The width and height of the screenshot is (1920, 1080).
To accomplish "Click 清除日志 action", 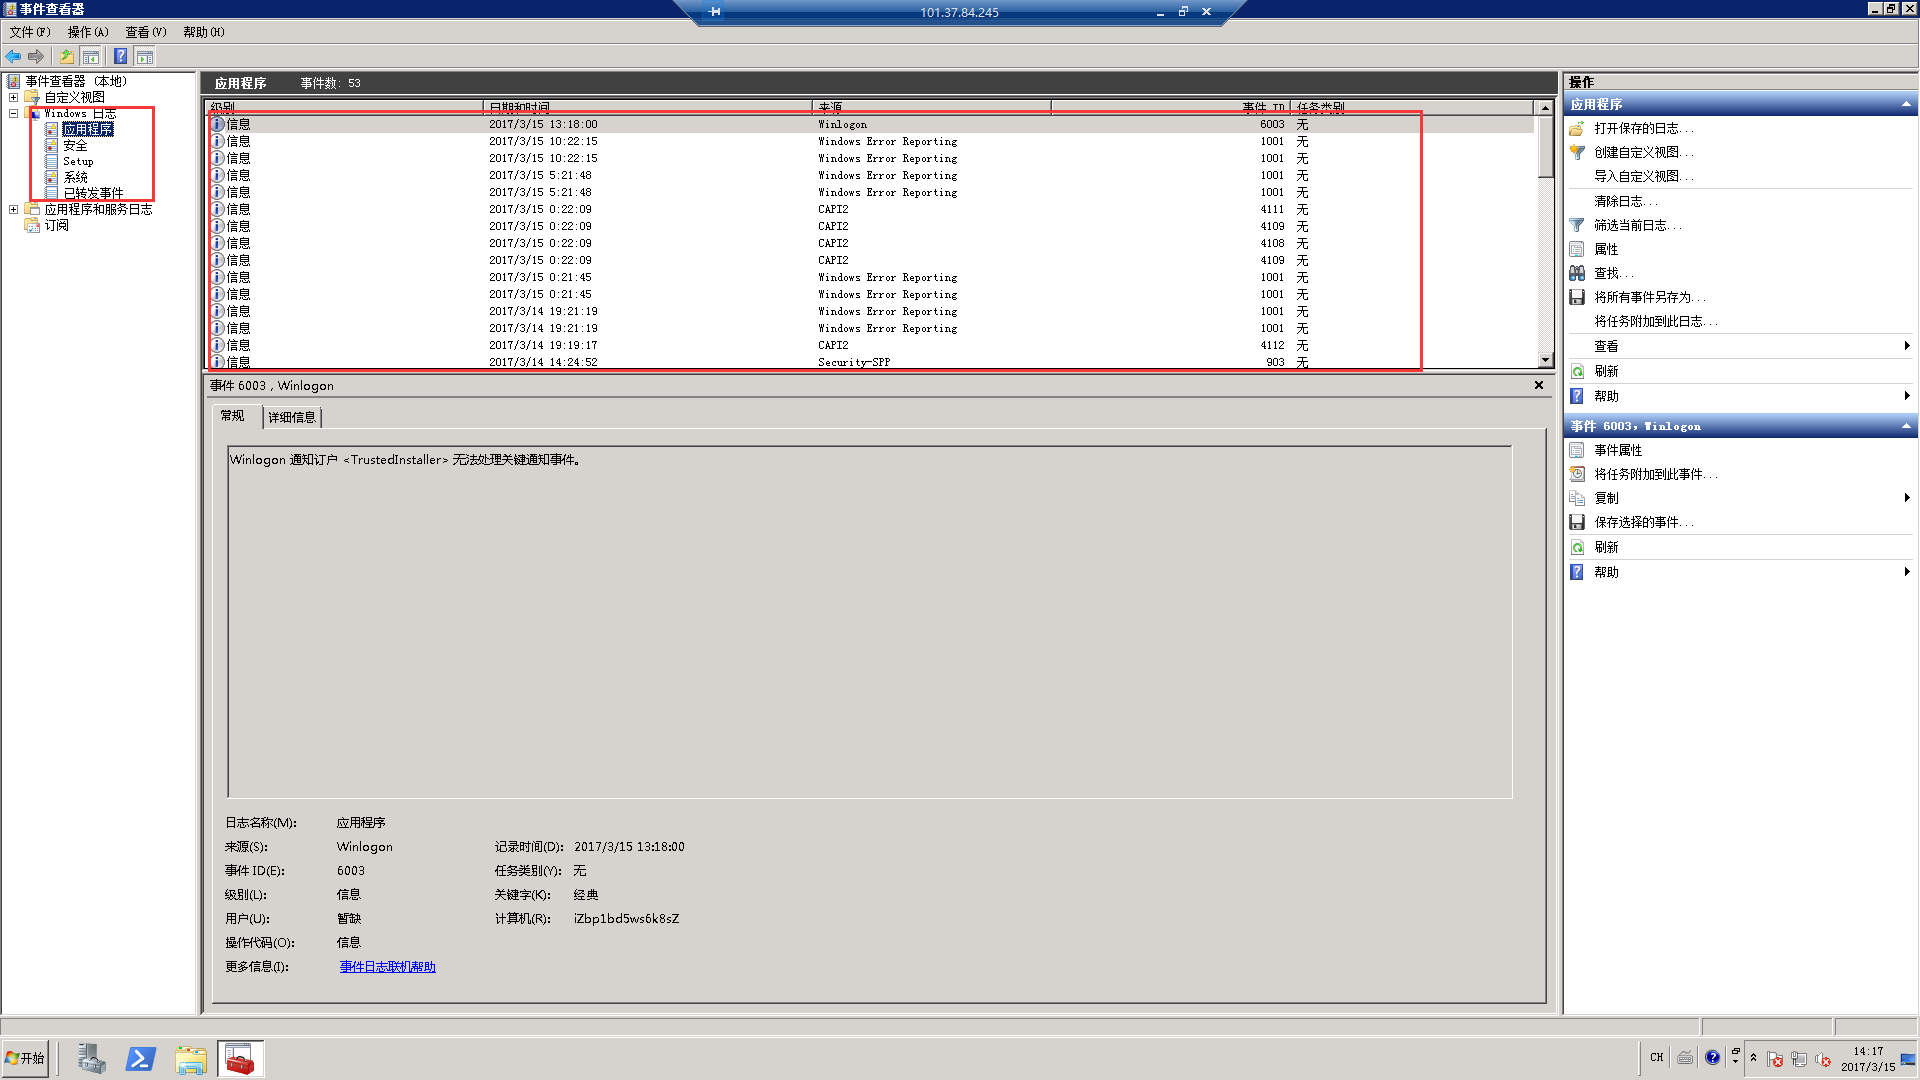I will click(x=1626, y=201).
